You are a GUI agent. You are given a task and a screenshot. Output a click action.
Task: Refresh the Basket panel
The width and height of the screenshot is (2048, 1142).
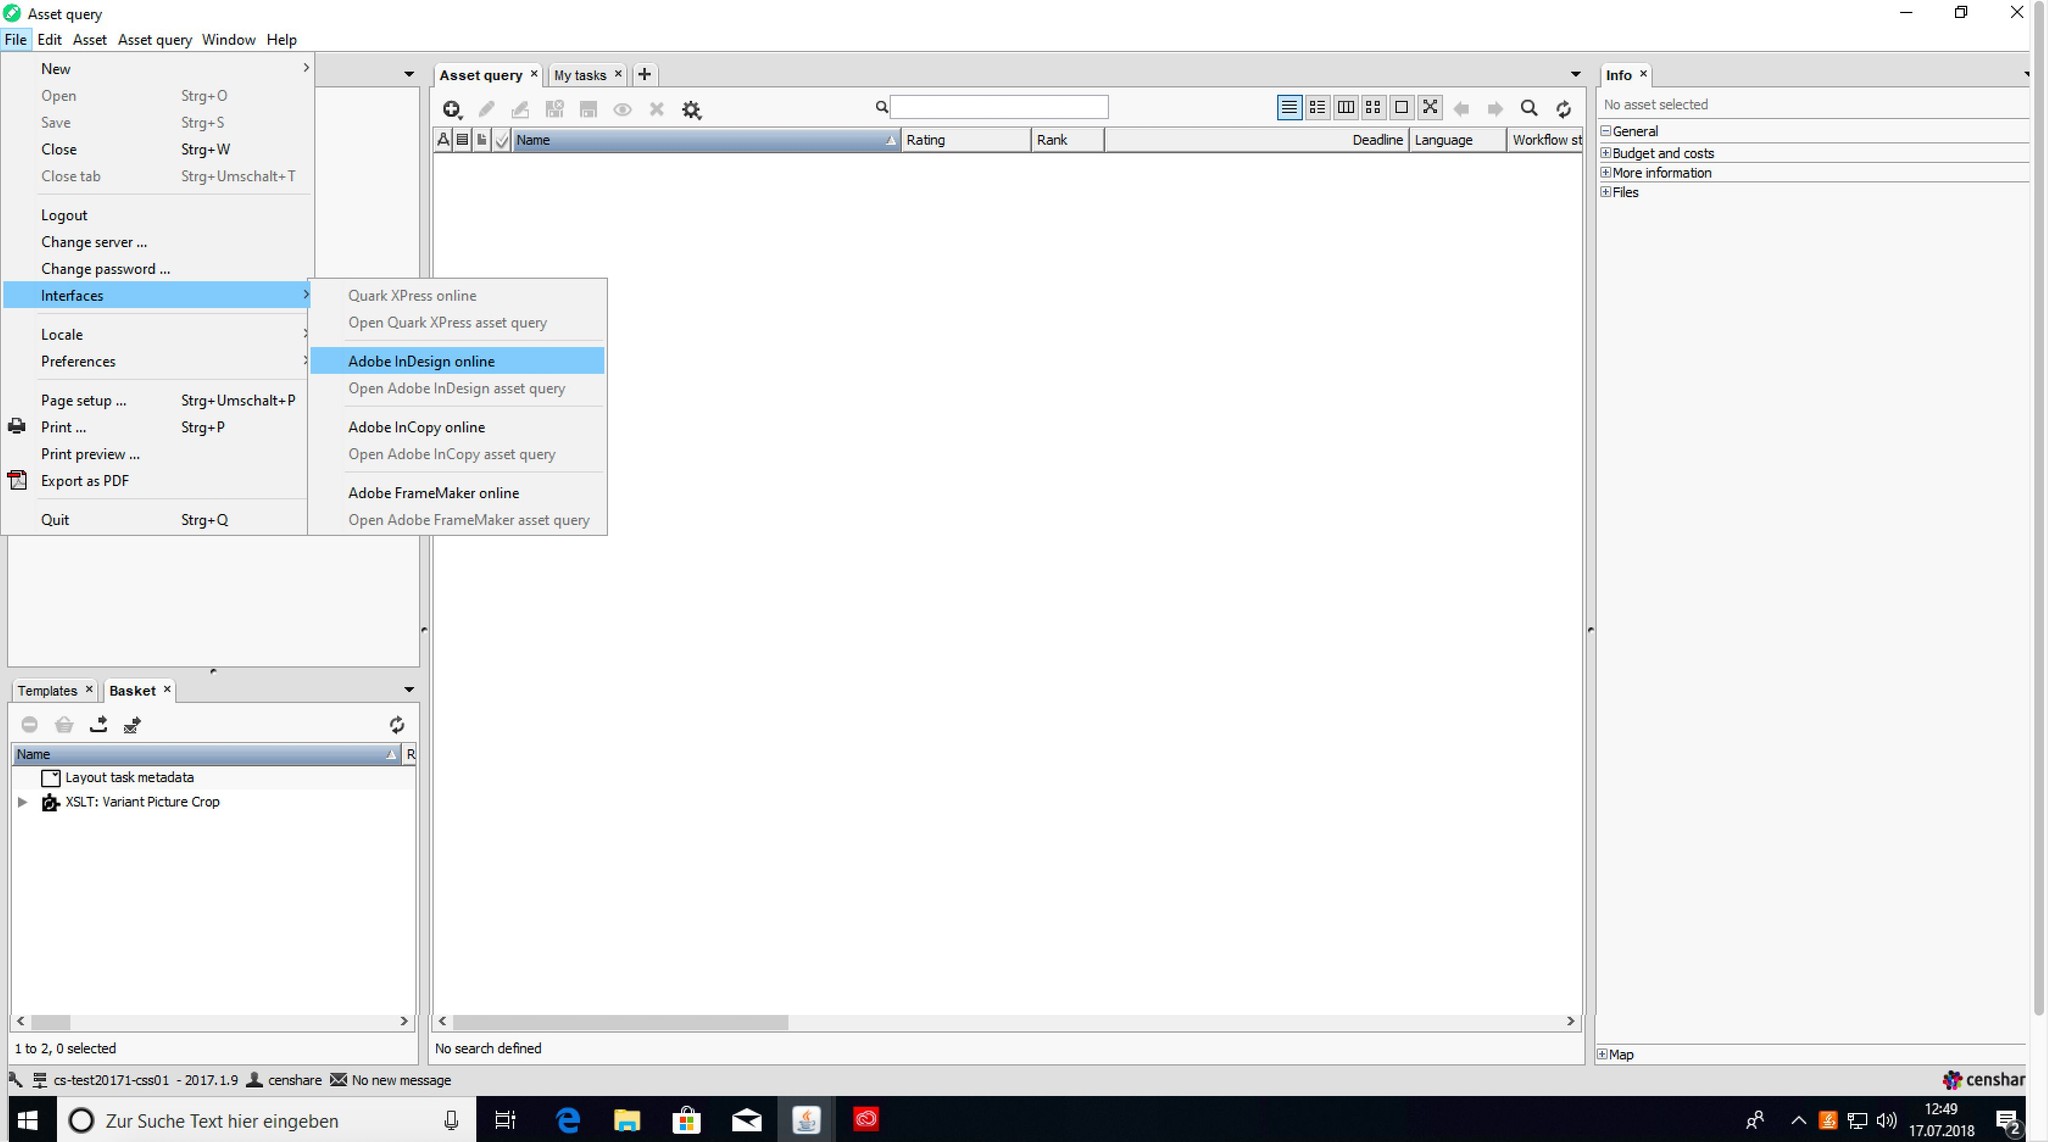tap(396, 724)
